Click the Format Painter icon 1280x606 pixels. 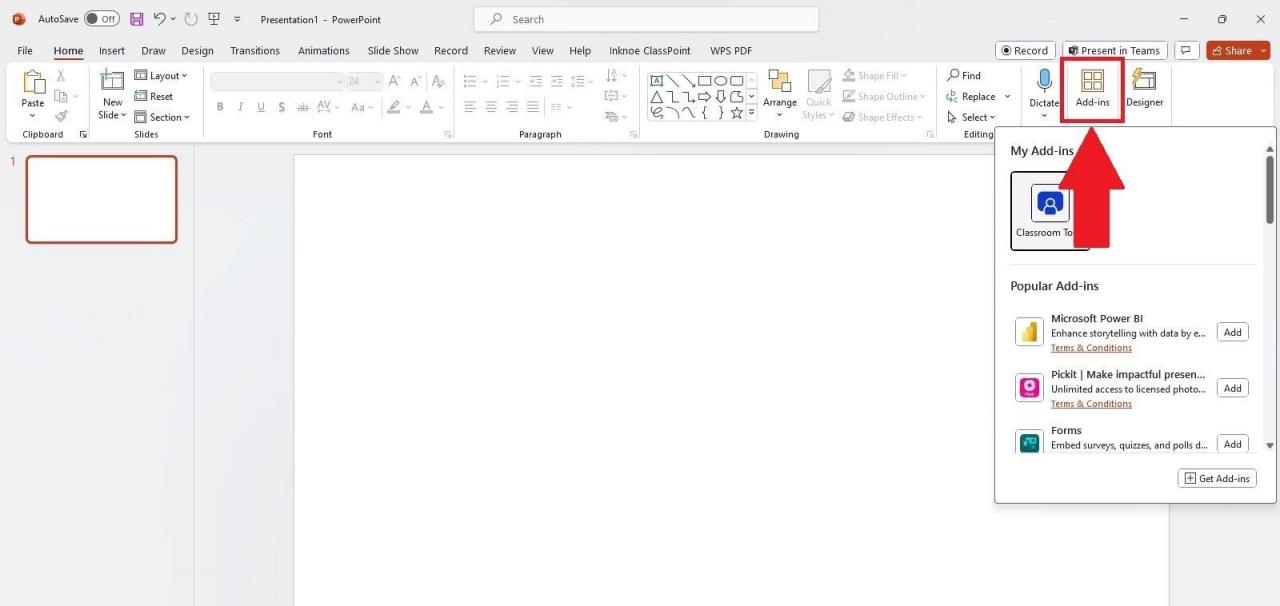tap(60, 116)
